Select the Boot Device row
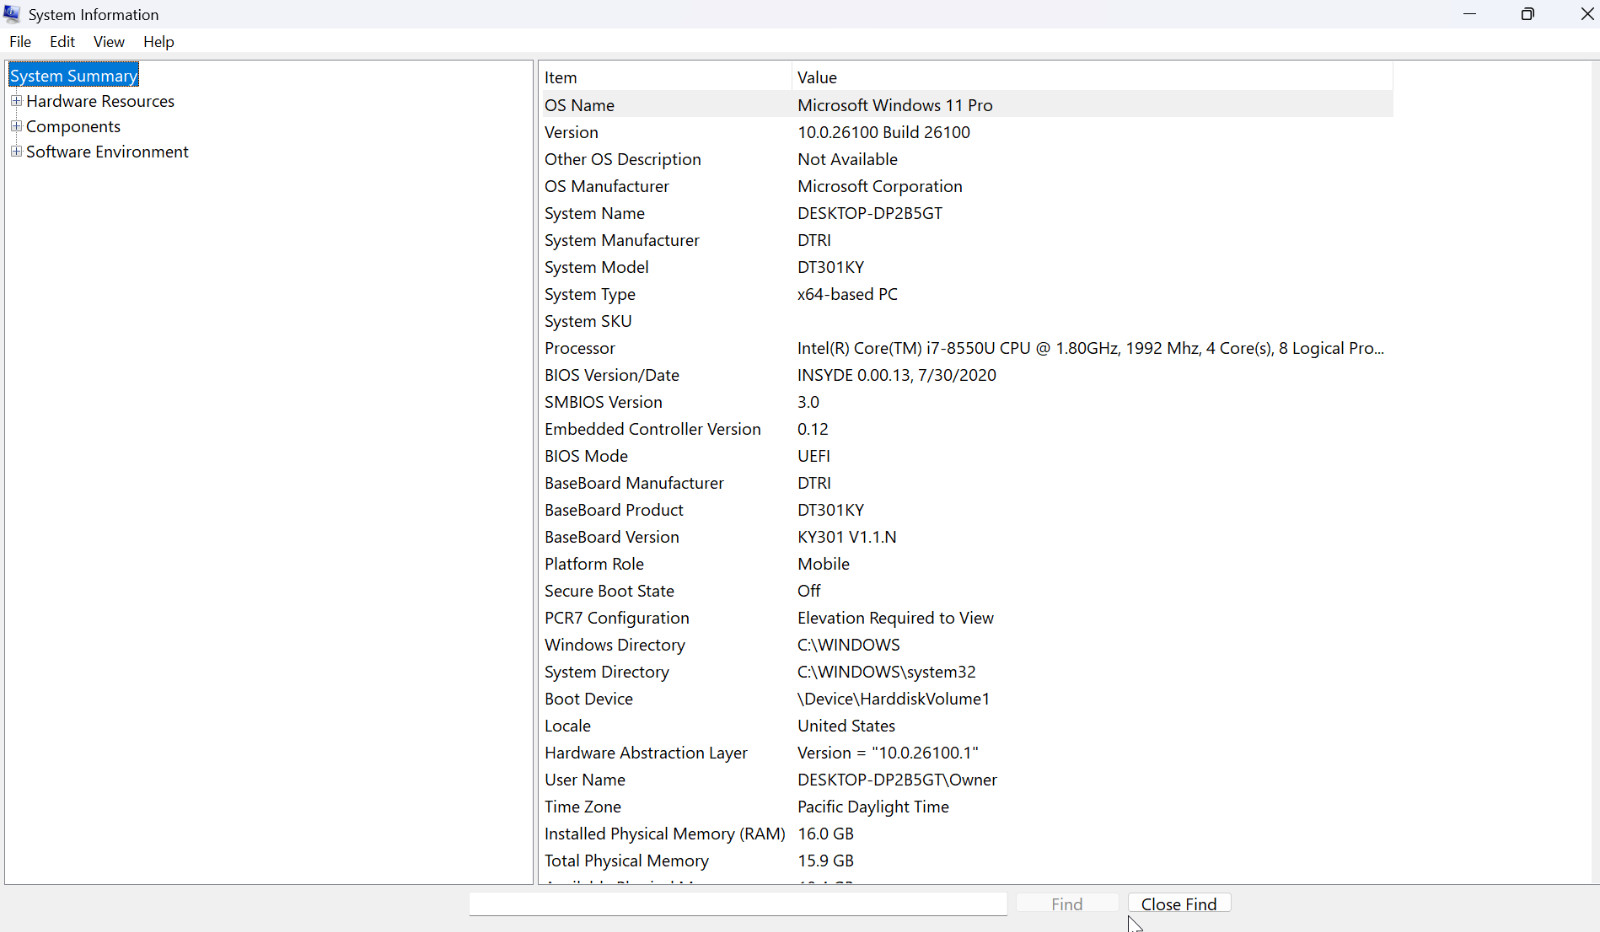Screen dimensions: 1600x932 click(967, 699)
